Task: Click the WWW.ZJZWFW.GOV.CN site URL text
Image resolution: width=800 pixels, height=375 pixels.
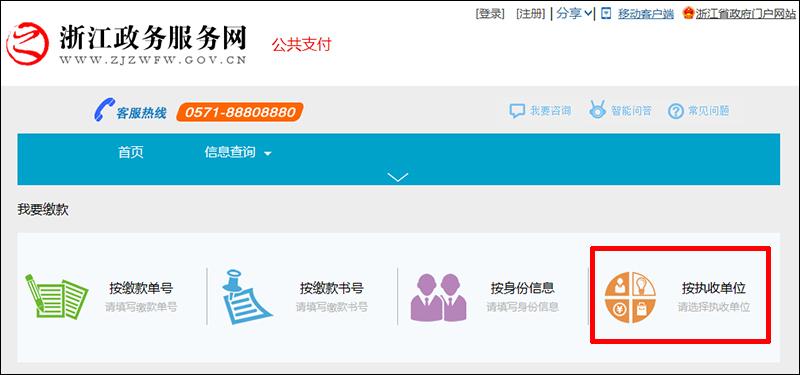Action: [x=153, y=60]
